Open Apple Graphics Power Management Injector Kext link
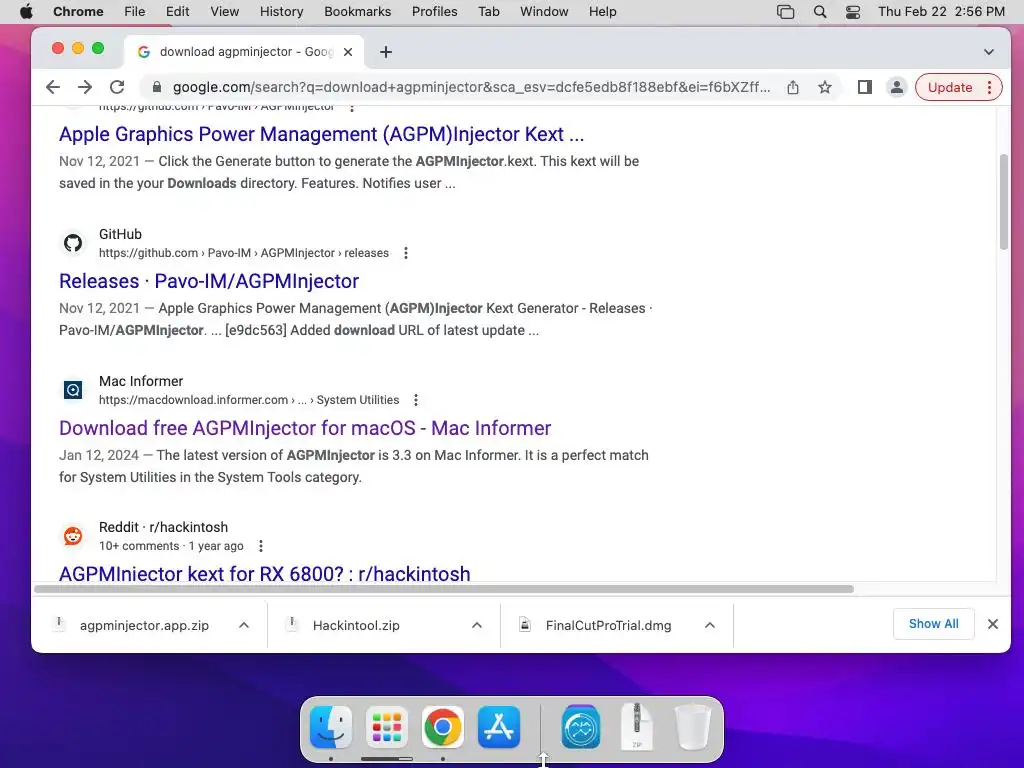 321,135
